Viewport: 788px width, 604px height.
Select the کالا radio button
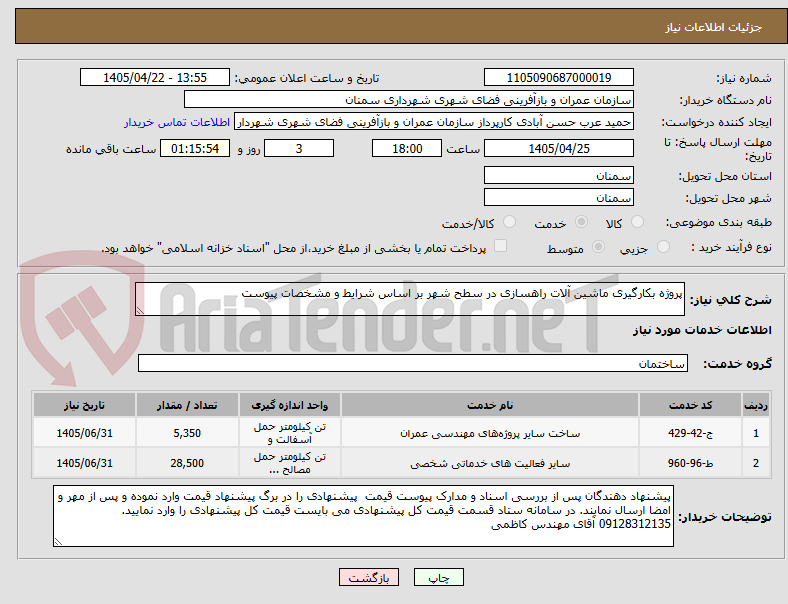click(637, 222)
